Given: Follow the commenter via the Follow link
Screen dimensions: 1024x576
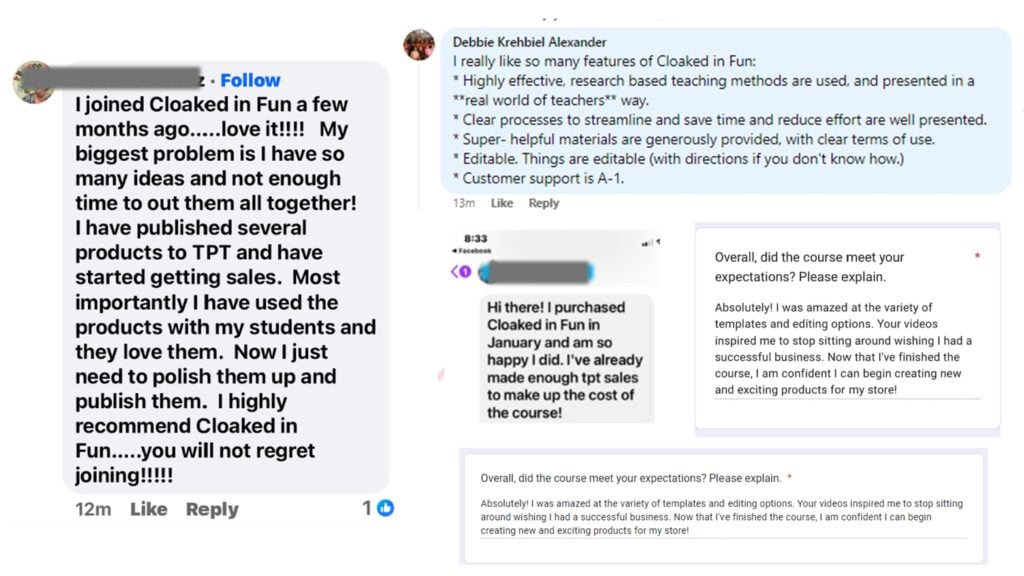Looking at the screenshot, I should pyautogui.click(x=250, y=80).
